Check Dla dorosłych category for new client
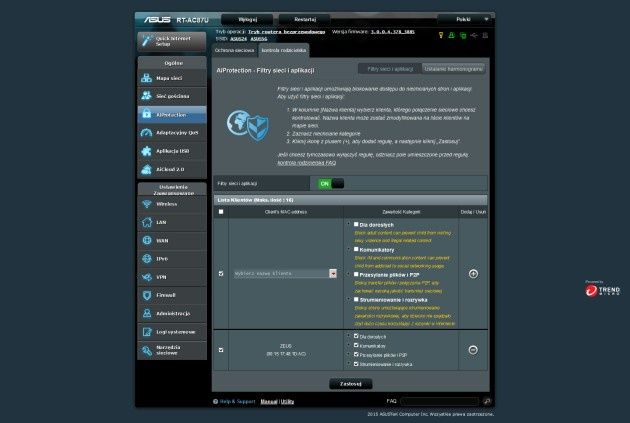The image size is (630, 423). pyautogui.click(x=356, y=224)
